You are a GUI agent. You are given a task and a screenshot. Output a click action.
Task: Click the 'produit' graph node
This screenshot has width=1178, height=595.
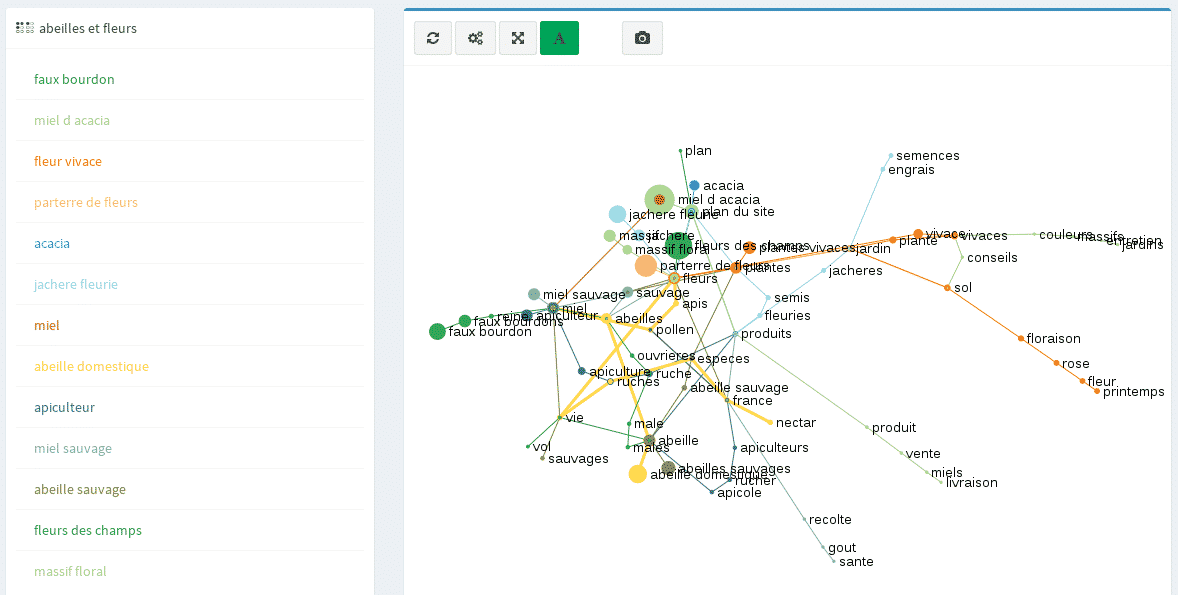pyautogui.click(x=866, y=427)
